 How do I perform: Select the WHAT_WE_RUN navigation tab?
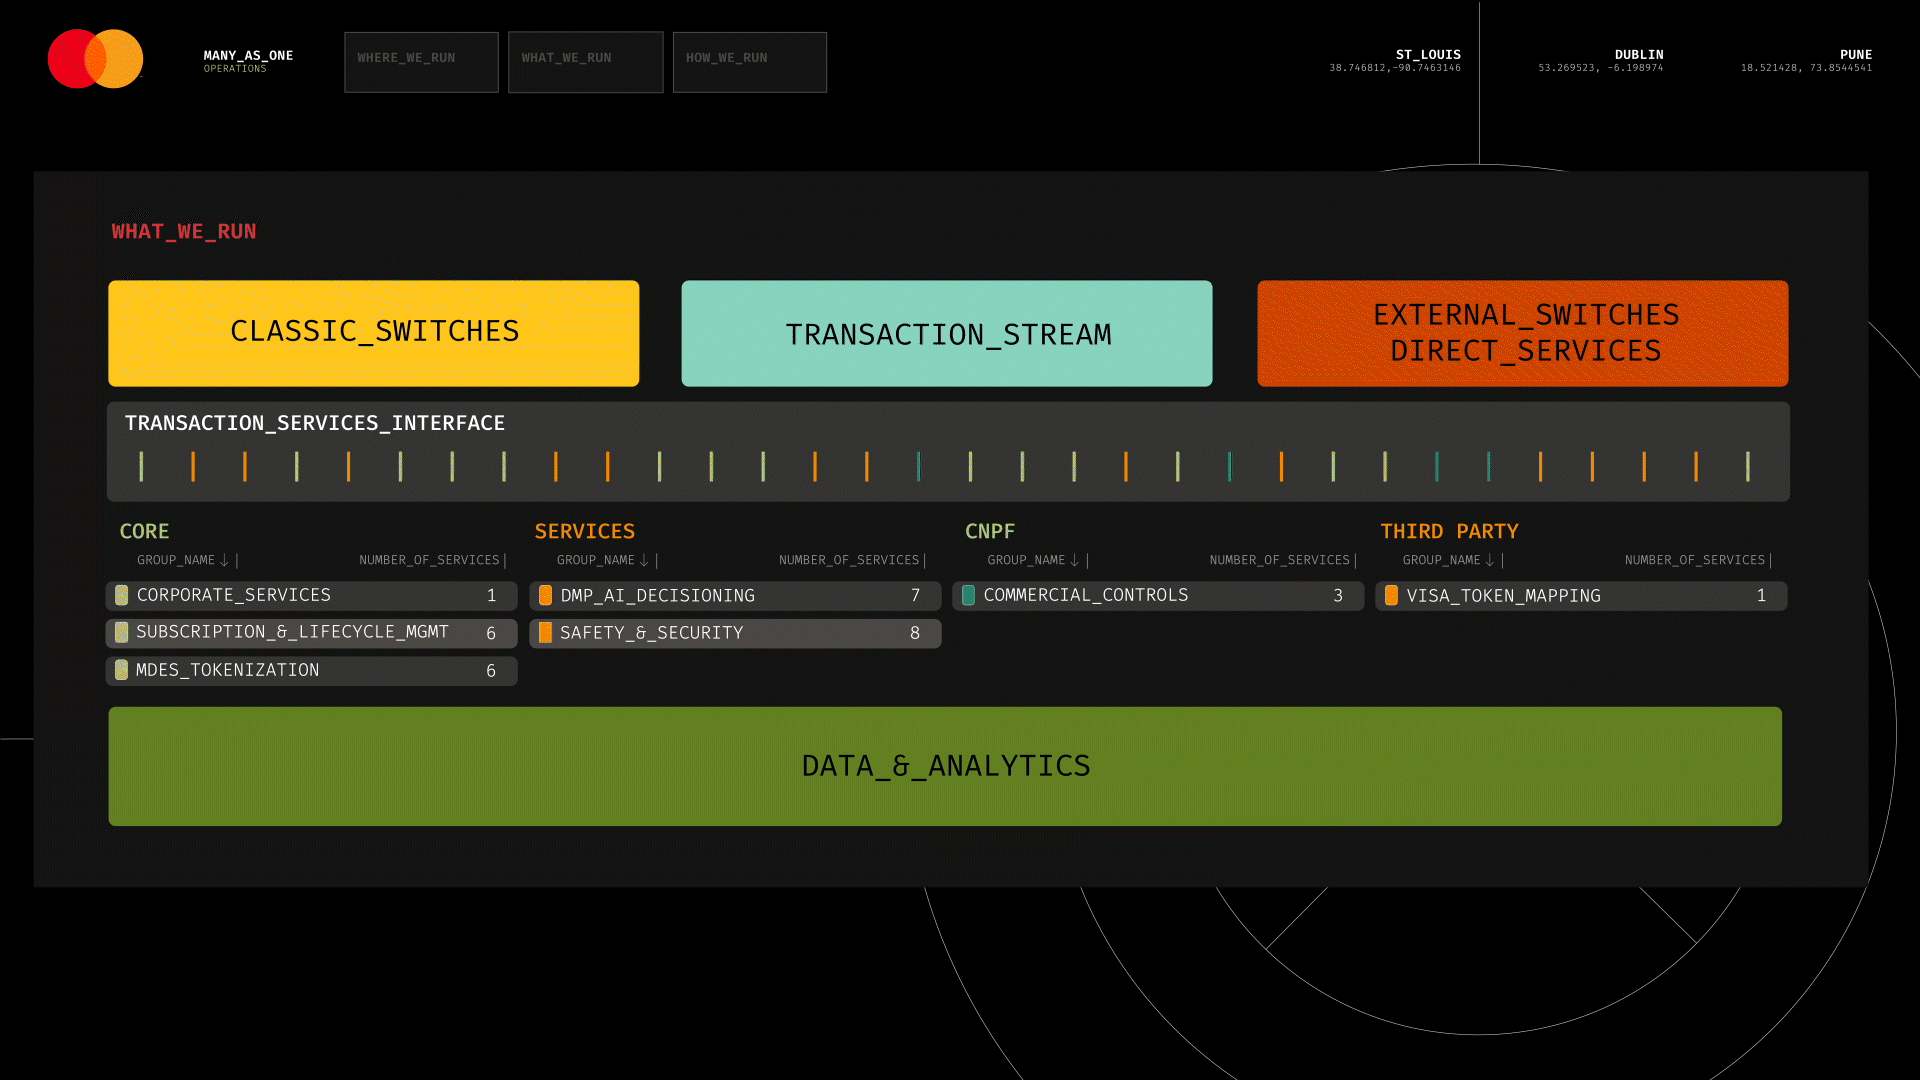585,62
